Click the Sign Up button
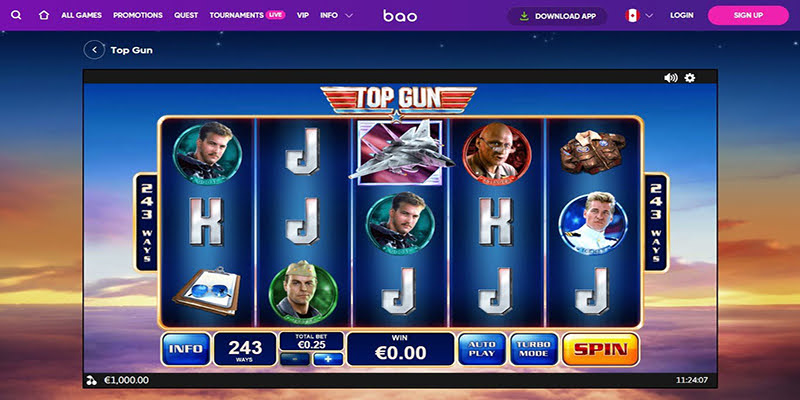Image resolution: width=800 pixels, height=400 pixels. [x=748, y=15]
